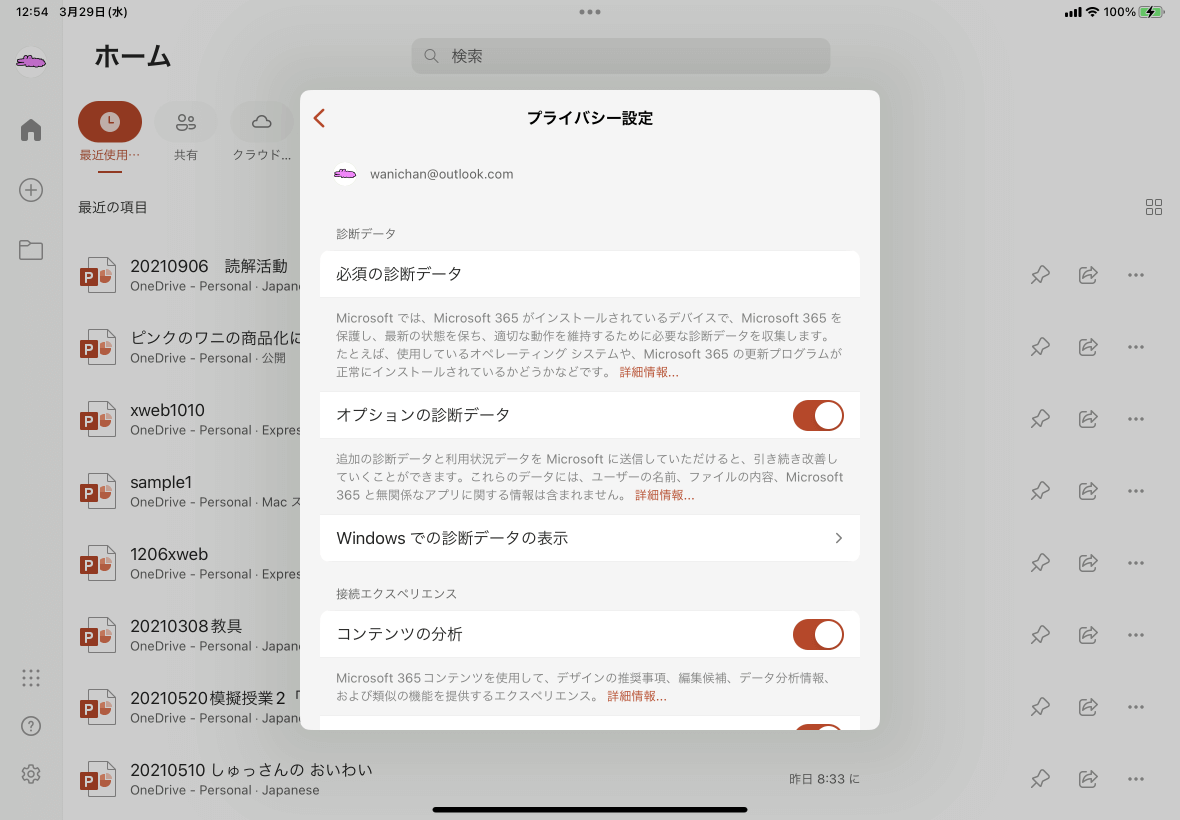This screenshot has width=1180, height=820.
Task: Open more options for xweb1010
Action: click(x=1136, y=419)
